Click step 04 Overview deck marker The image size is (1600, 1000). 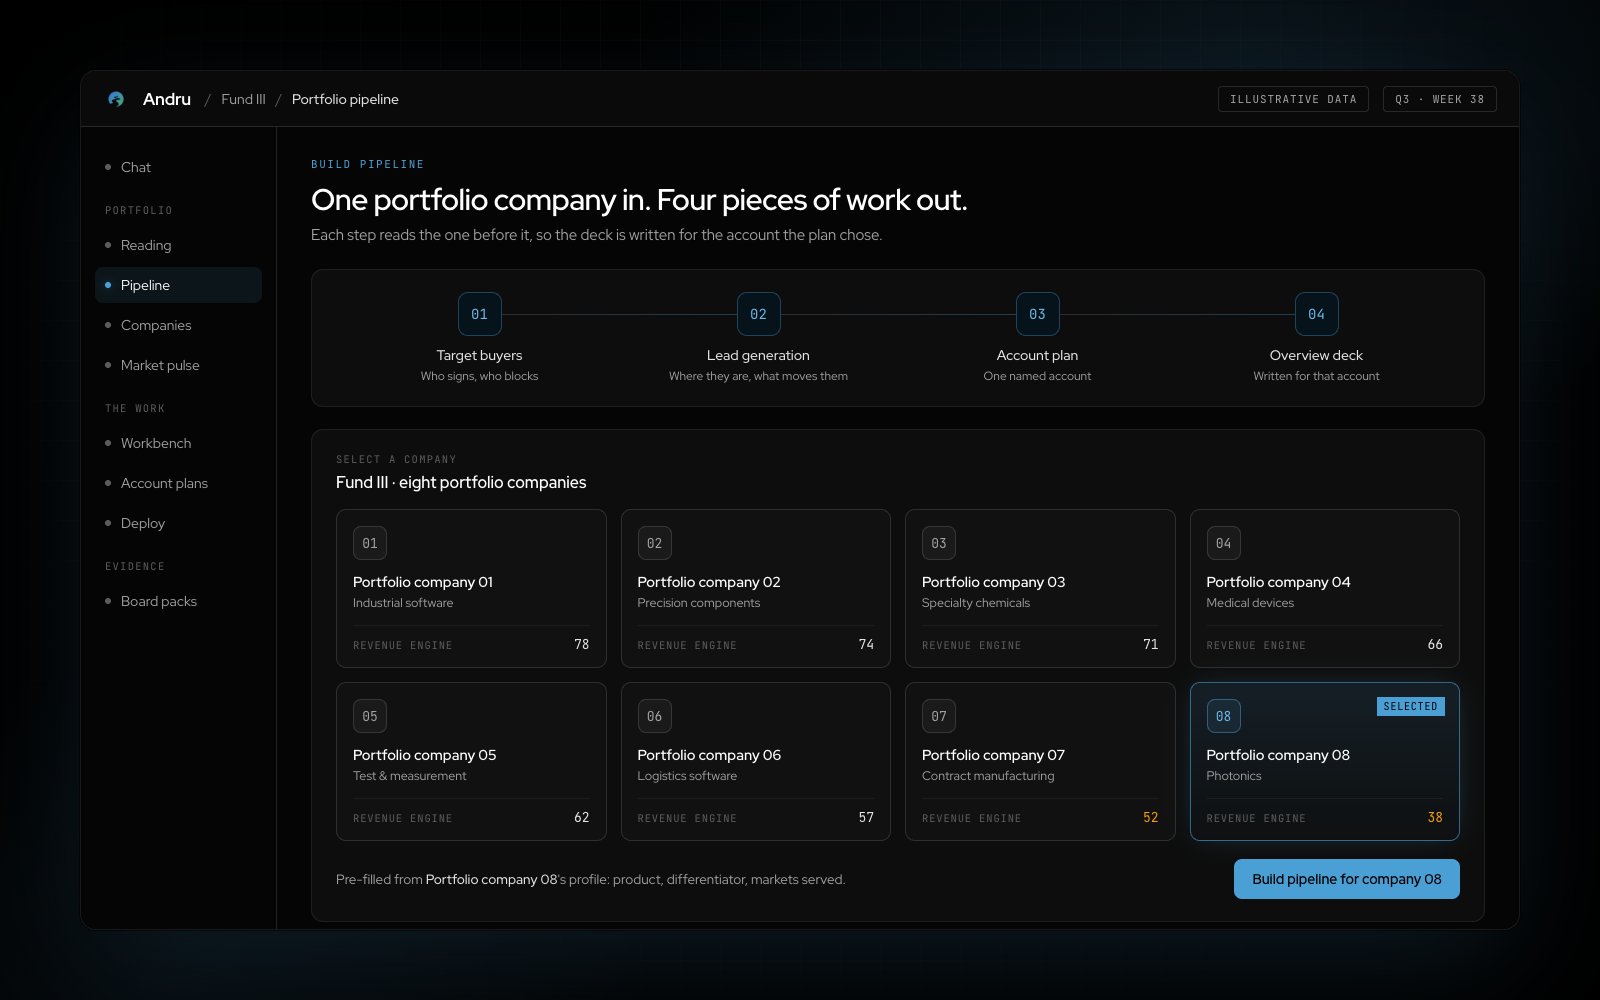pos(1316,314)
